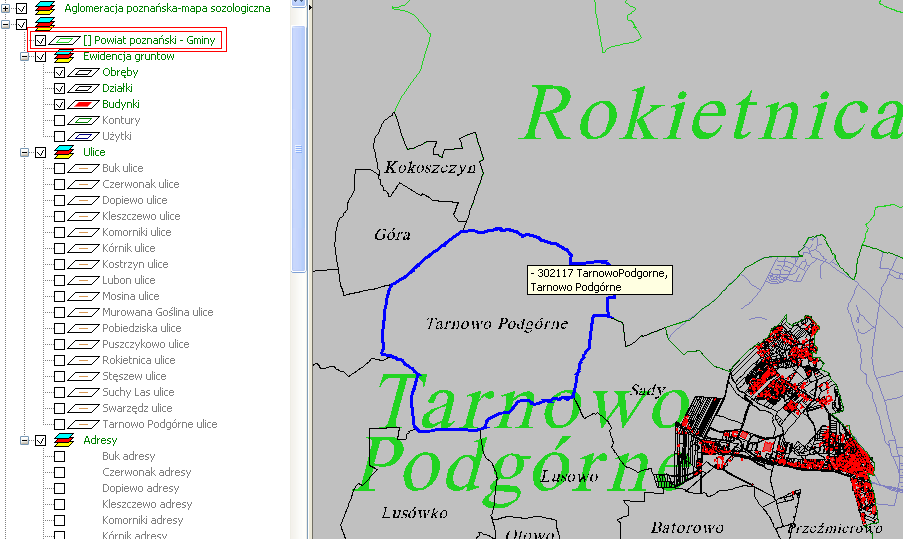Click the layer panel vertical scrollbar thumb
The width and height of the screenshot is (903, 539).
298,148
